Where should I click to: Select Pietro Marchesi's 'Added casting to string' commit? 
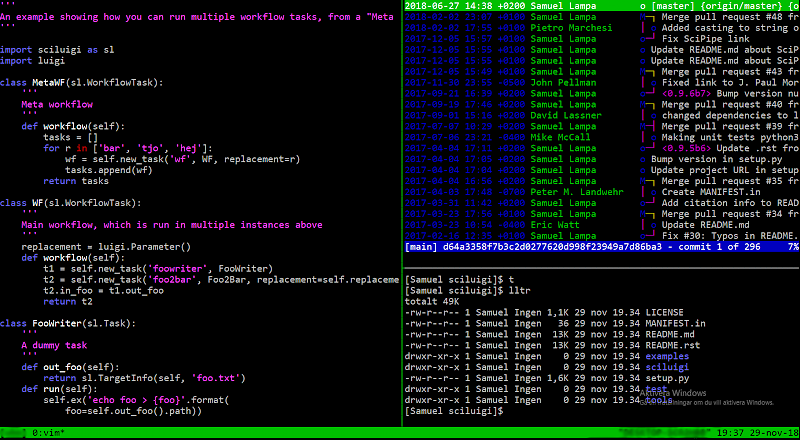click(x=602, y=28)
